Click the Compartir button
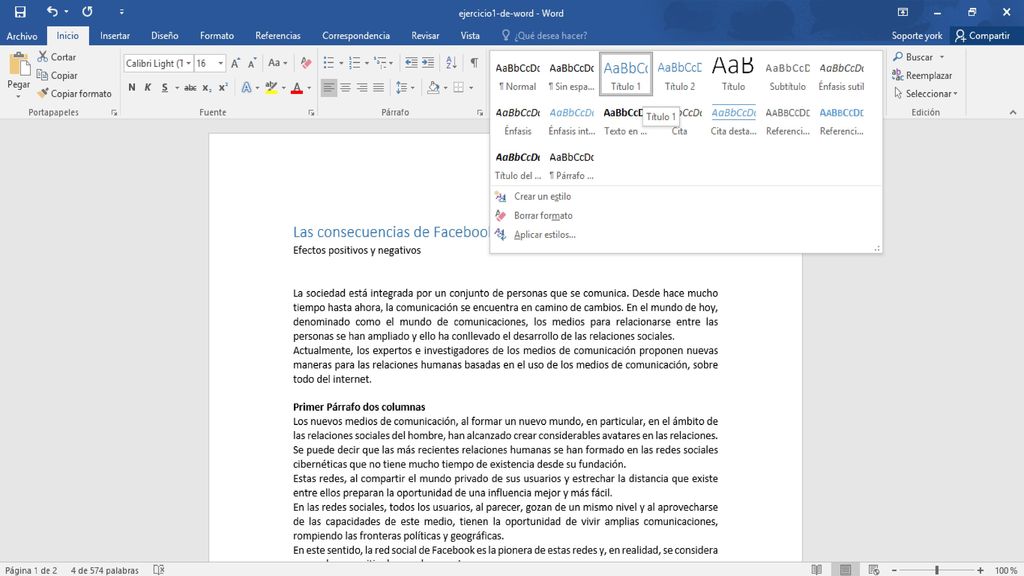This screenshot has height=576, width=1024. 982,36
